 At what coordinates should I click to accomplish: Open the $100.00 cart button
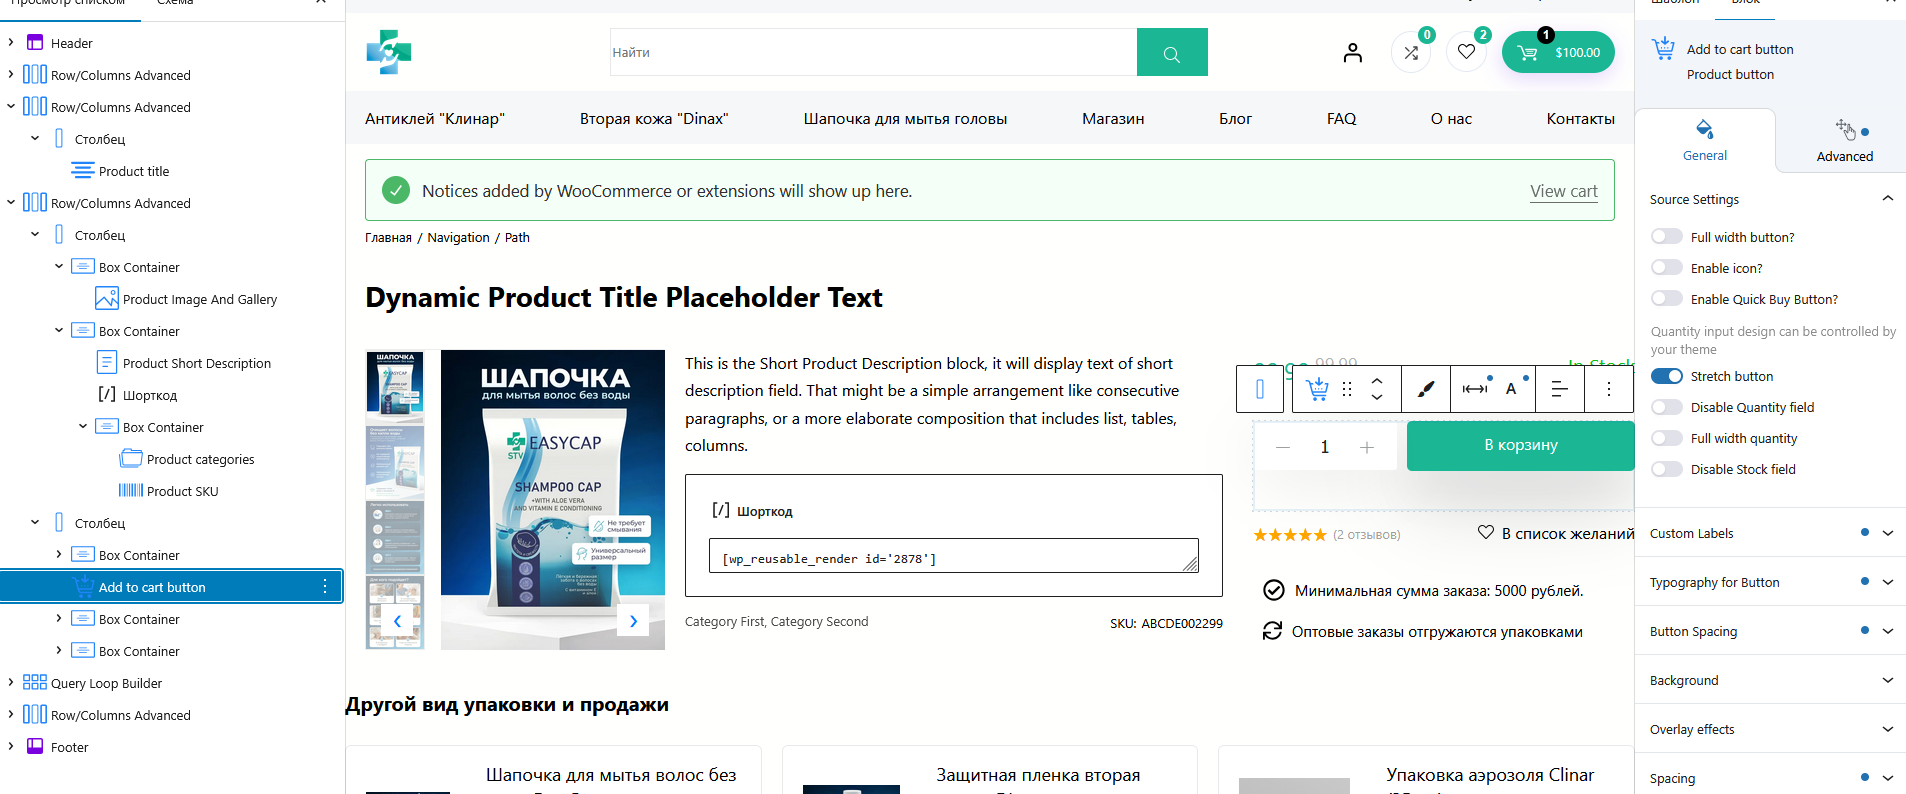pos(1558,52)
